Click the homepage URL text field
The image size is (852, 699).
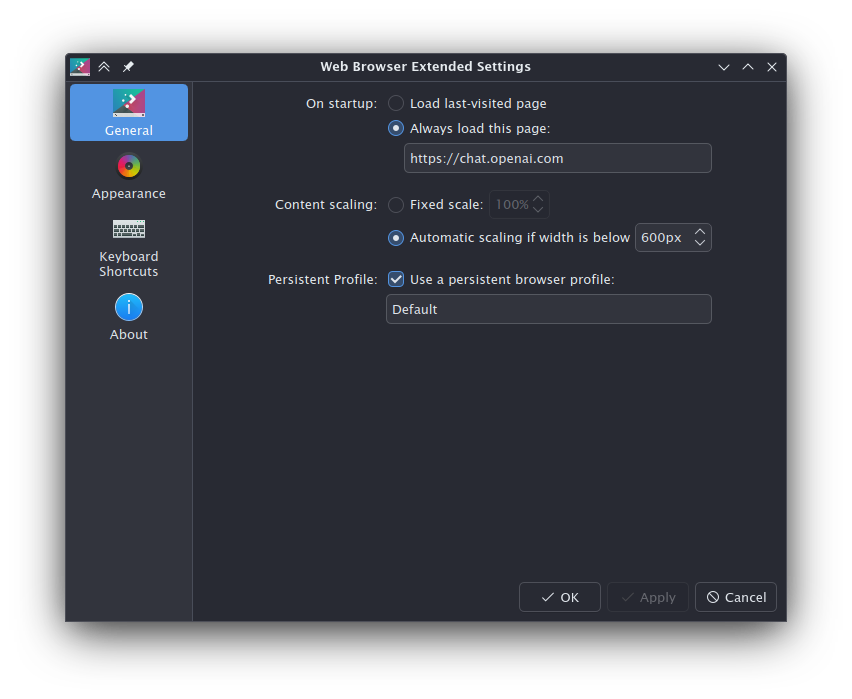pos(557,158)
